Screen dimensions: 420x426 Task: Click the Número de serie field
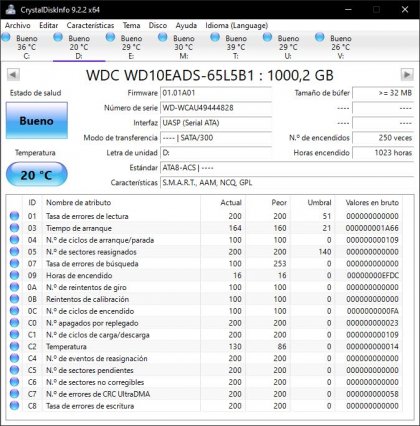click(216, 108)
